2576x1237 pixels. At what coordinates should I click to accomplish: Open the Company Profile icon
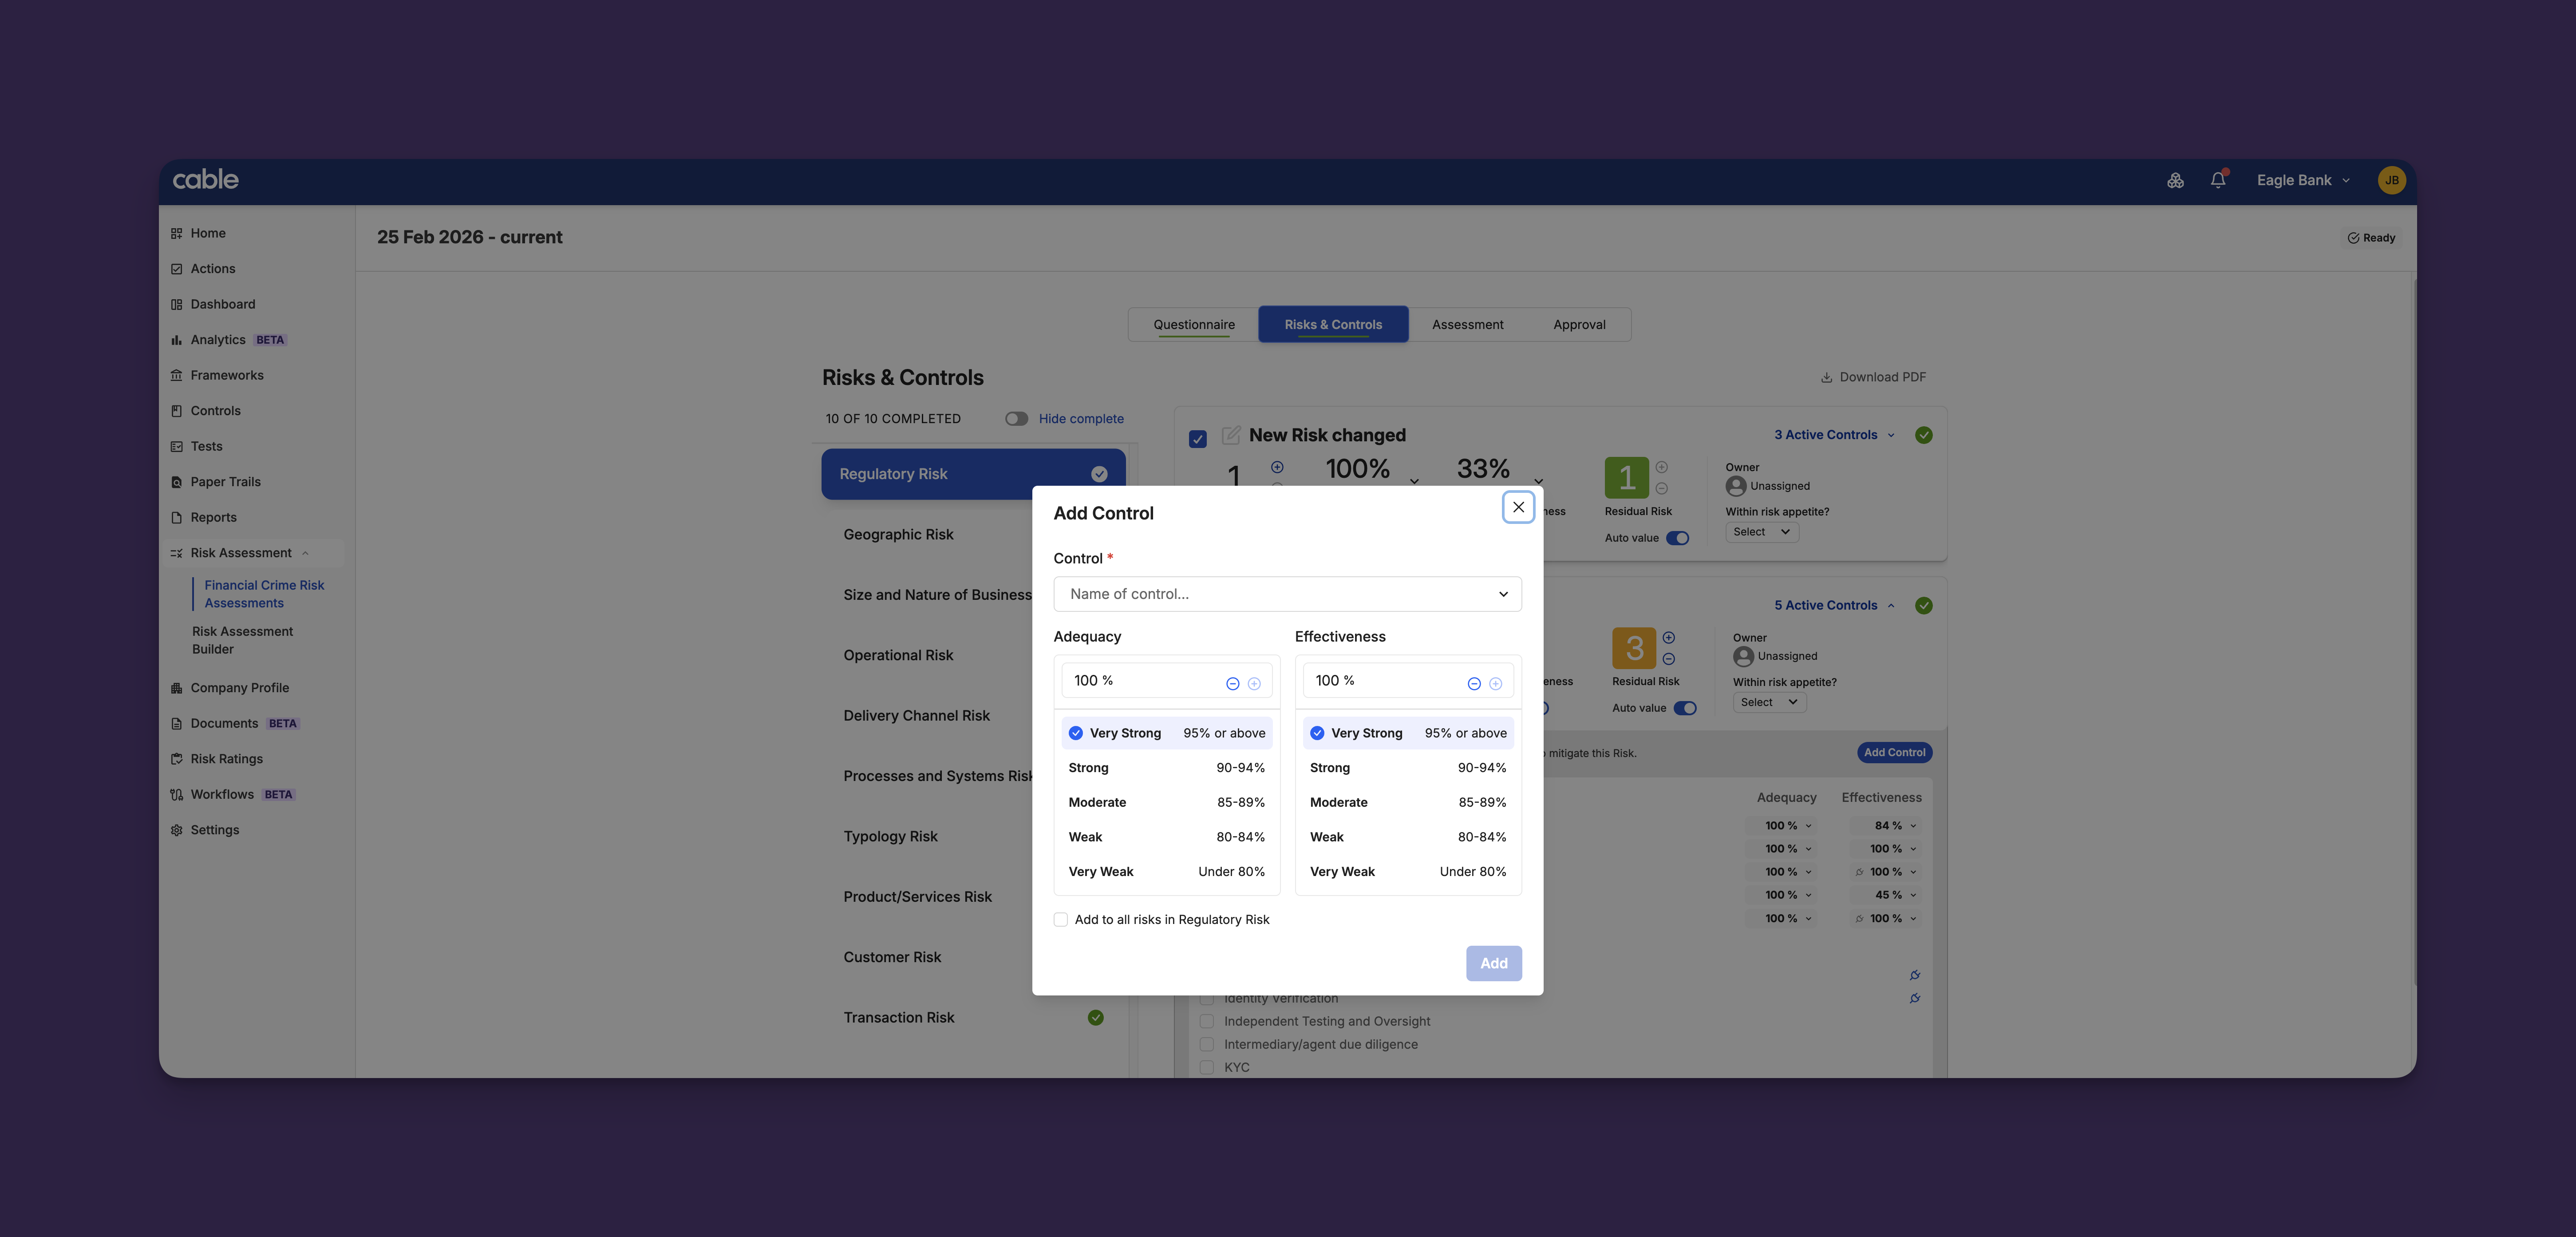coord(177,688)
